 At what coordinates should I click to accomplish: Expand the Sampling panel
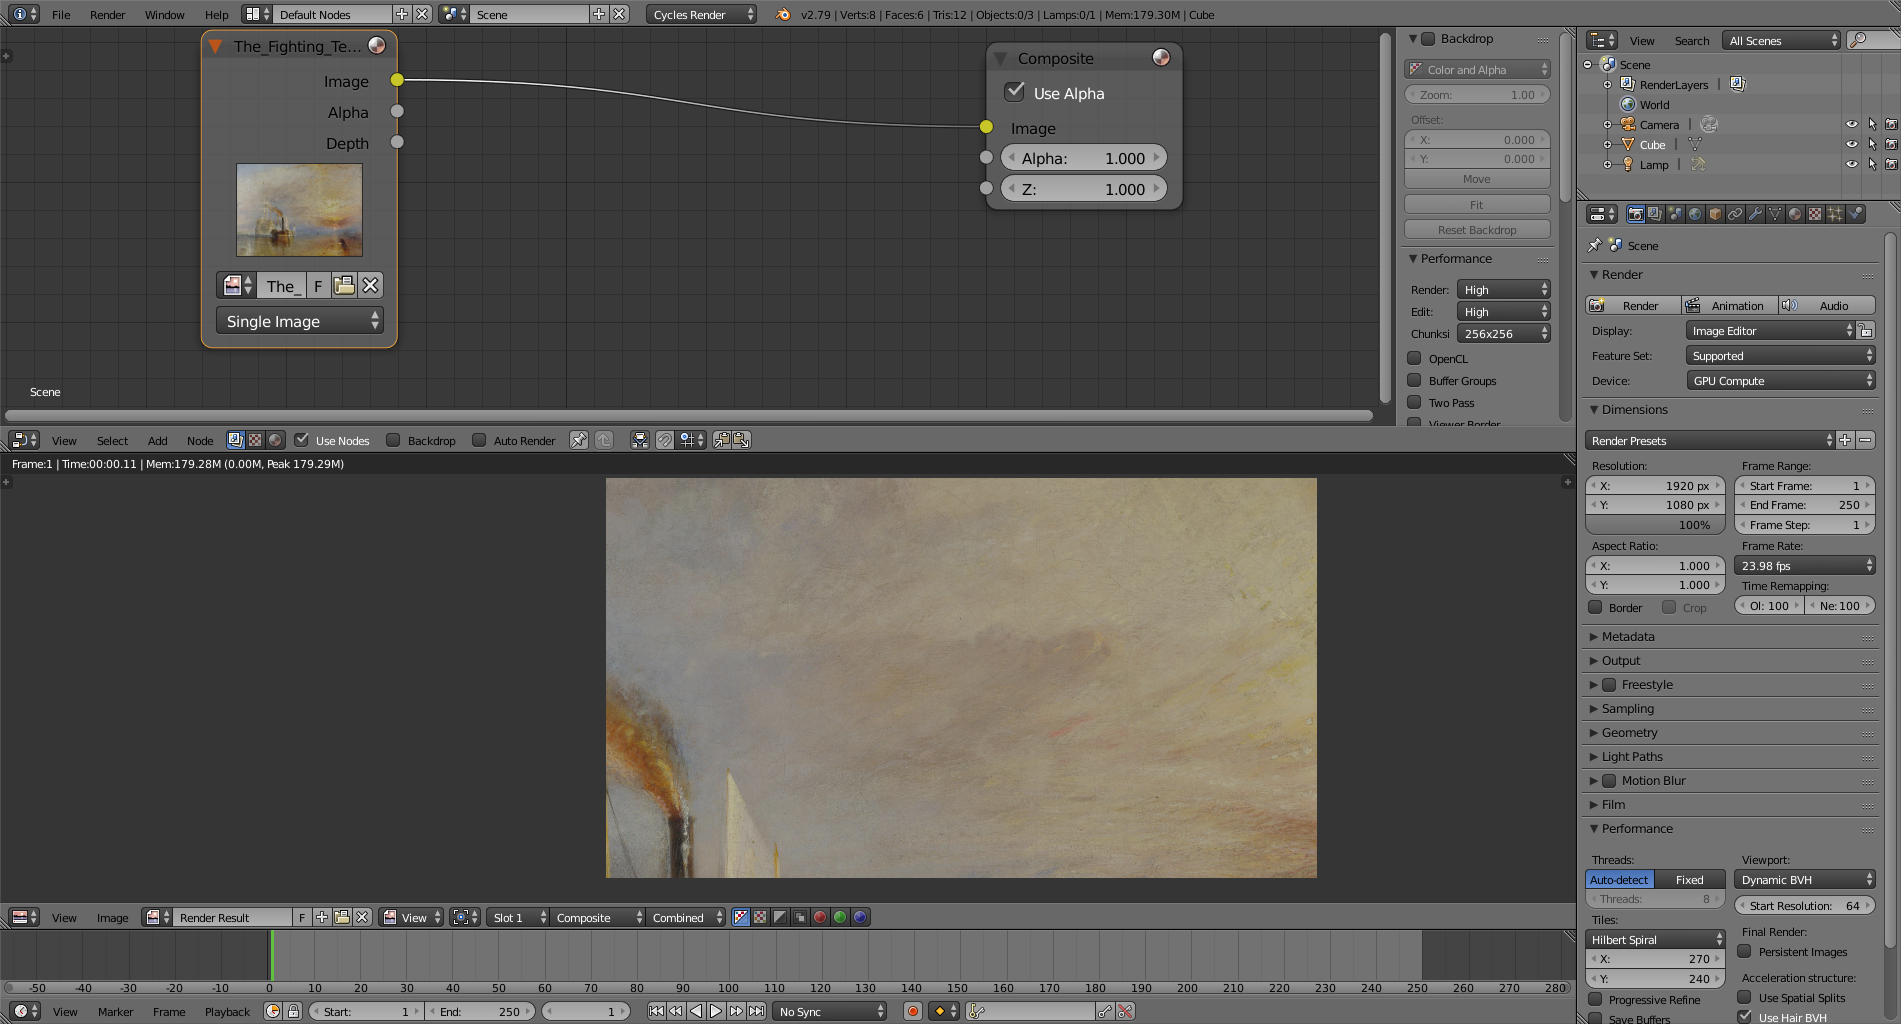coord(1627,709)
